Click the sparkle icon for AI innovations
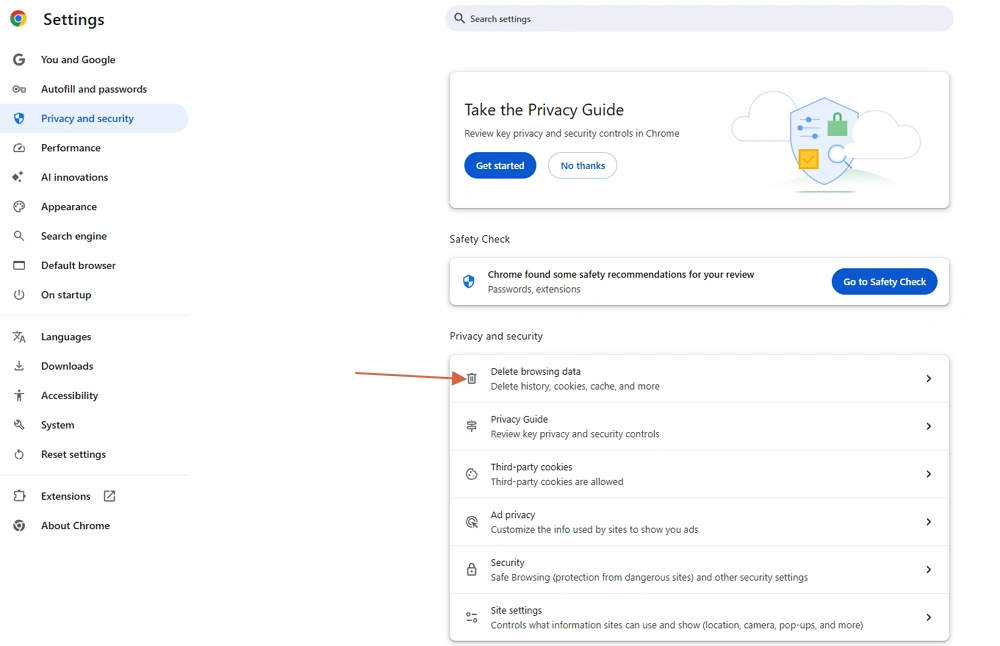The width and height of the screenshot is (1000, 646). 18,177
